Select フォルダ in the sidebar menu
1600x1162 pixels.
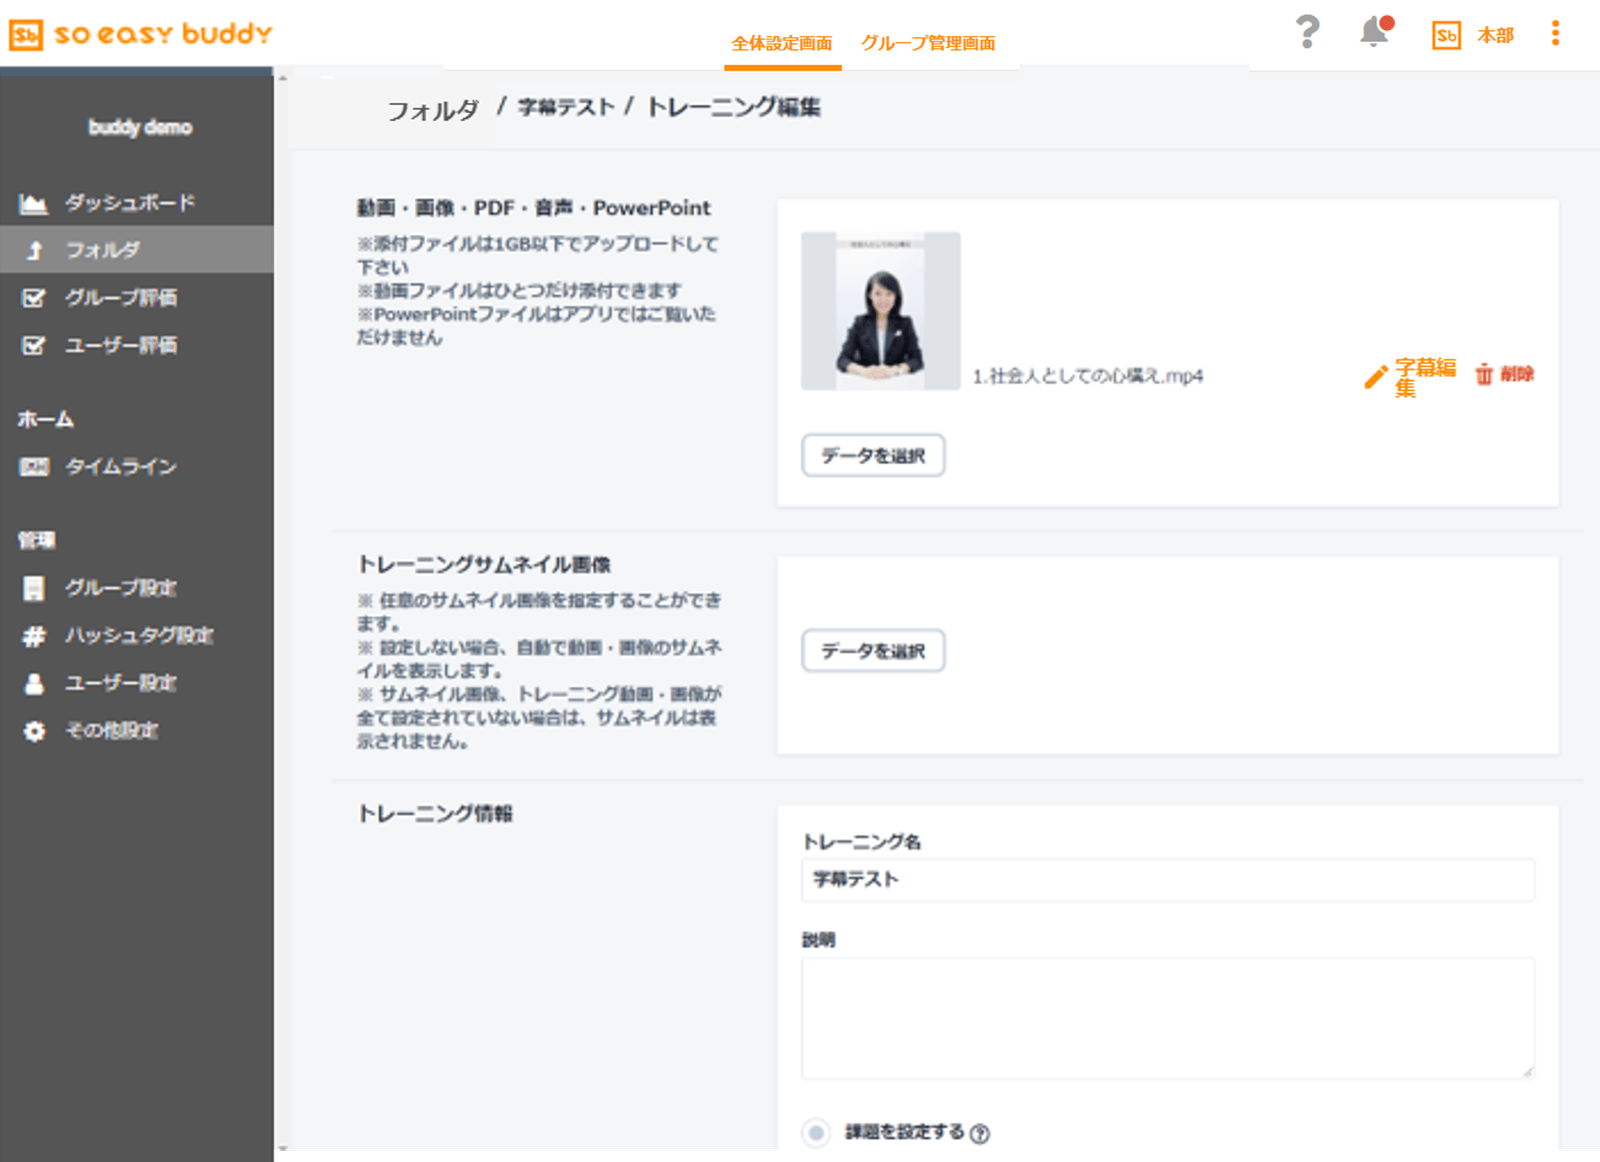(137, 250)
